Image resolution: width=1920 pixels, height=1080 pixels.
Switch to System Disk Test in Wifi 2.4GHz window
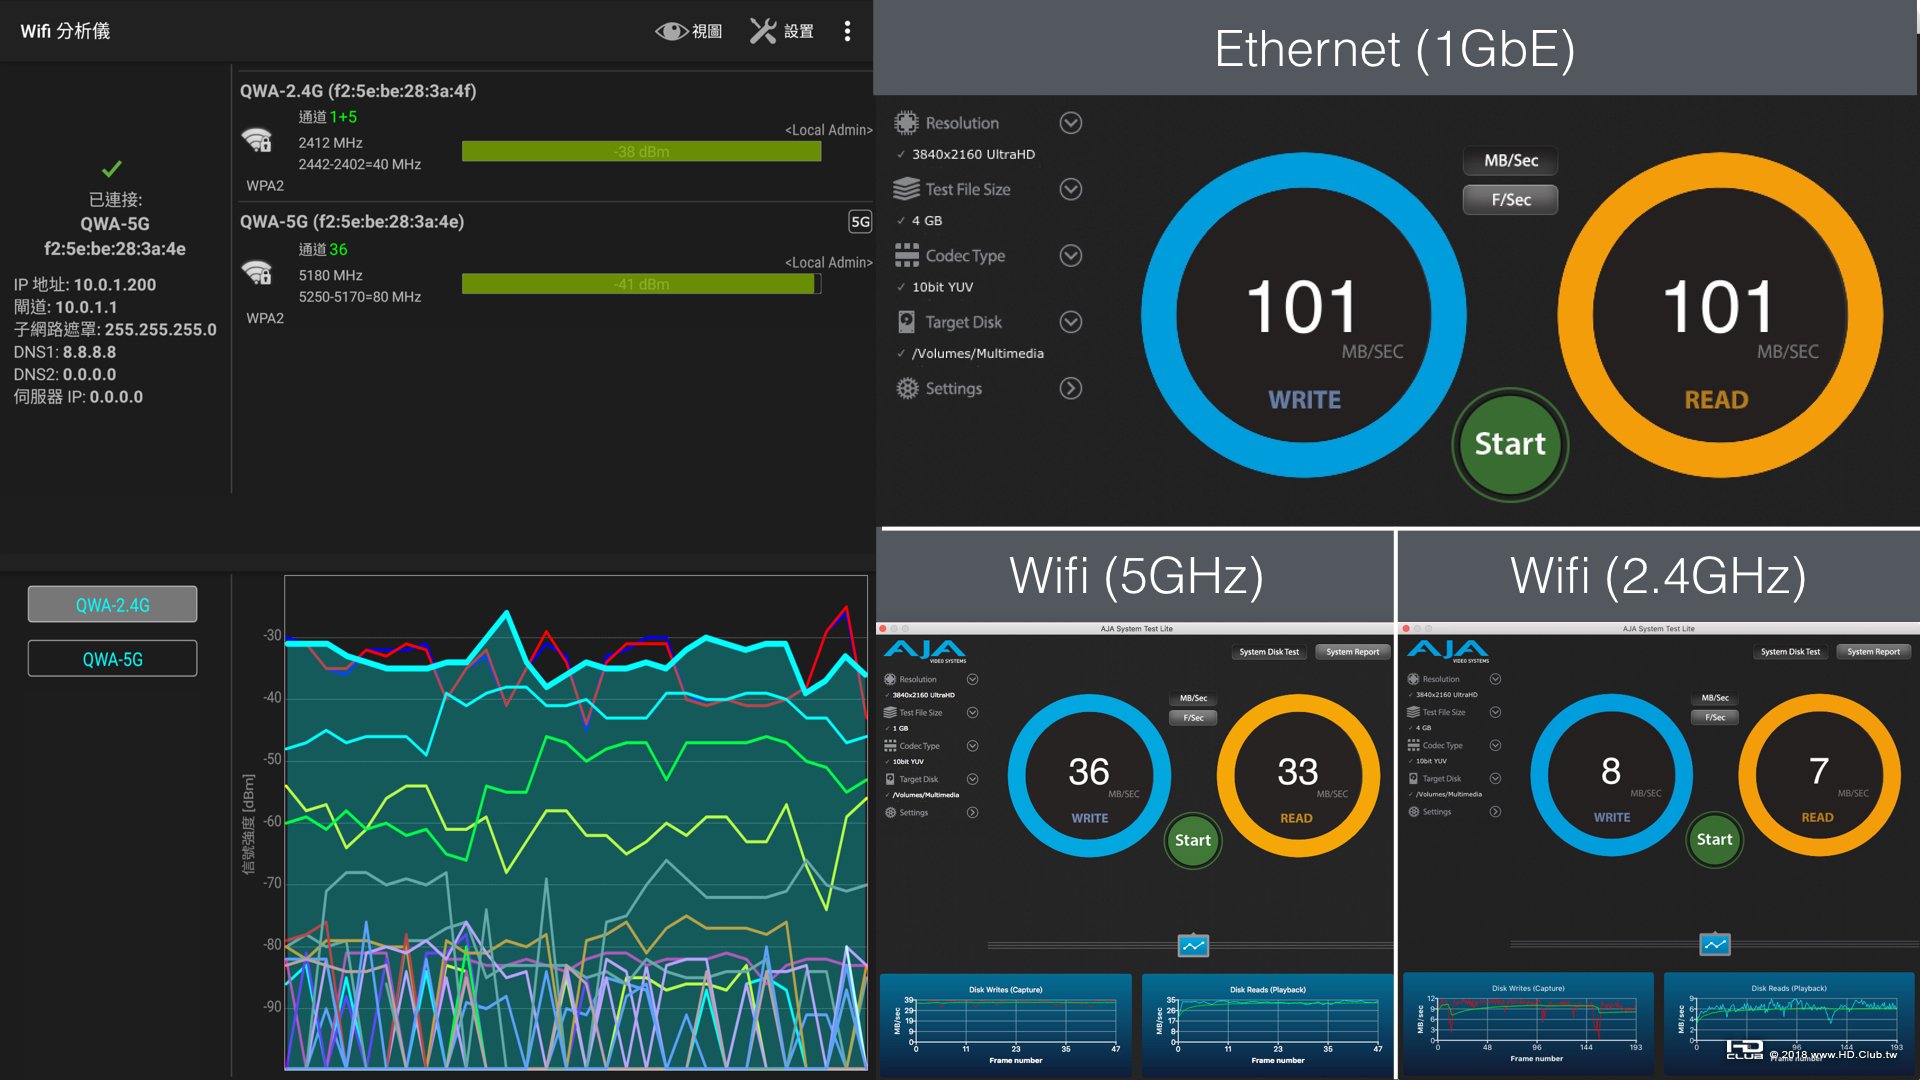[x=1790, y=652]
